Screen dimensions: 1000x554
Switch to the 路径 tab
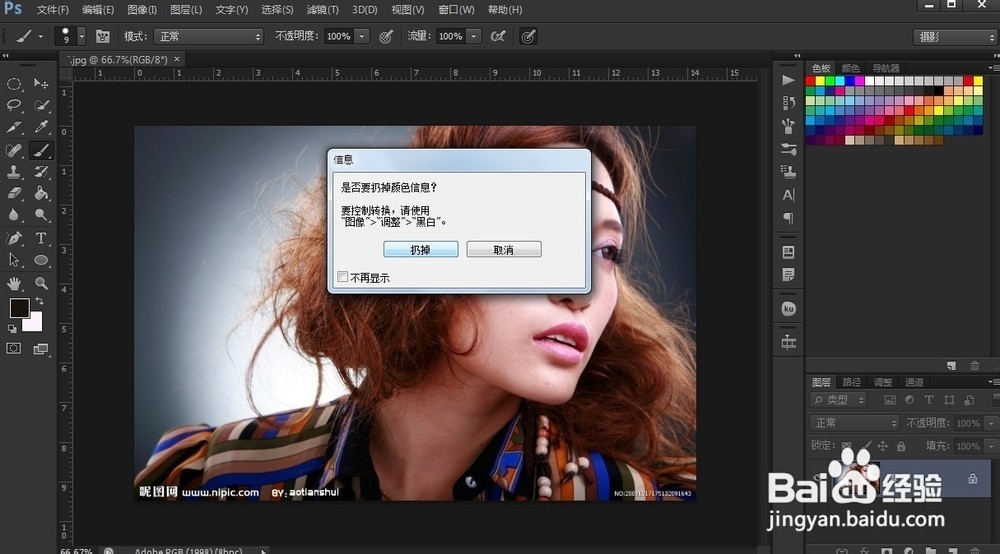click(851, 382)
